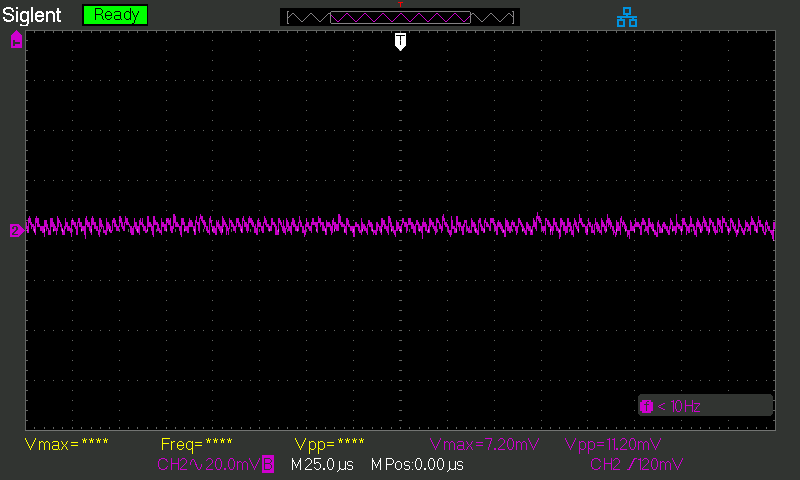Select the yellow Freq measurement readout
Image resolution: width=800 pixels, height=480 pixels.
[x=196, y=444]
